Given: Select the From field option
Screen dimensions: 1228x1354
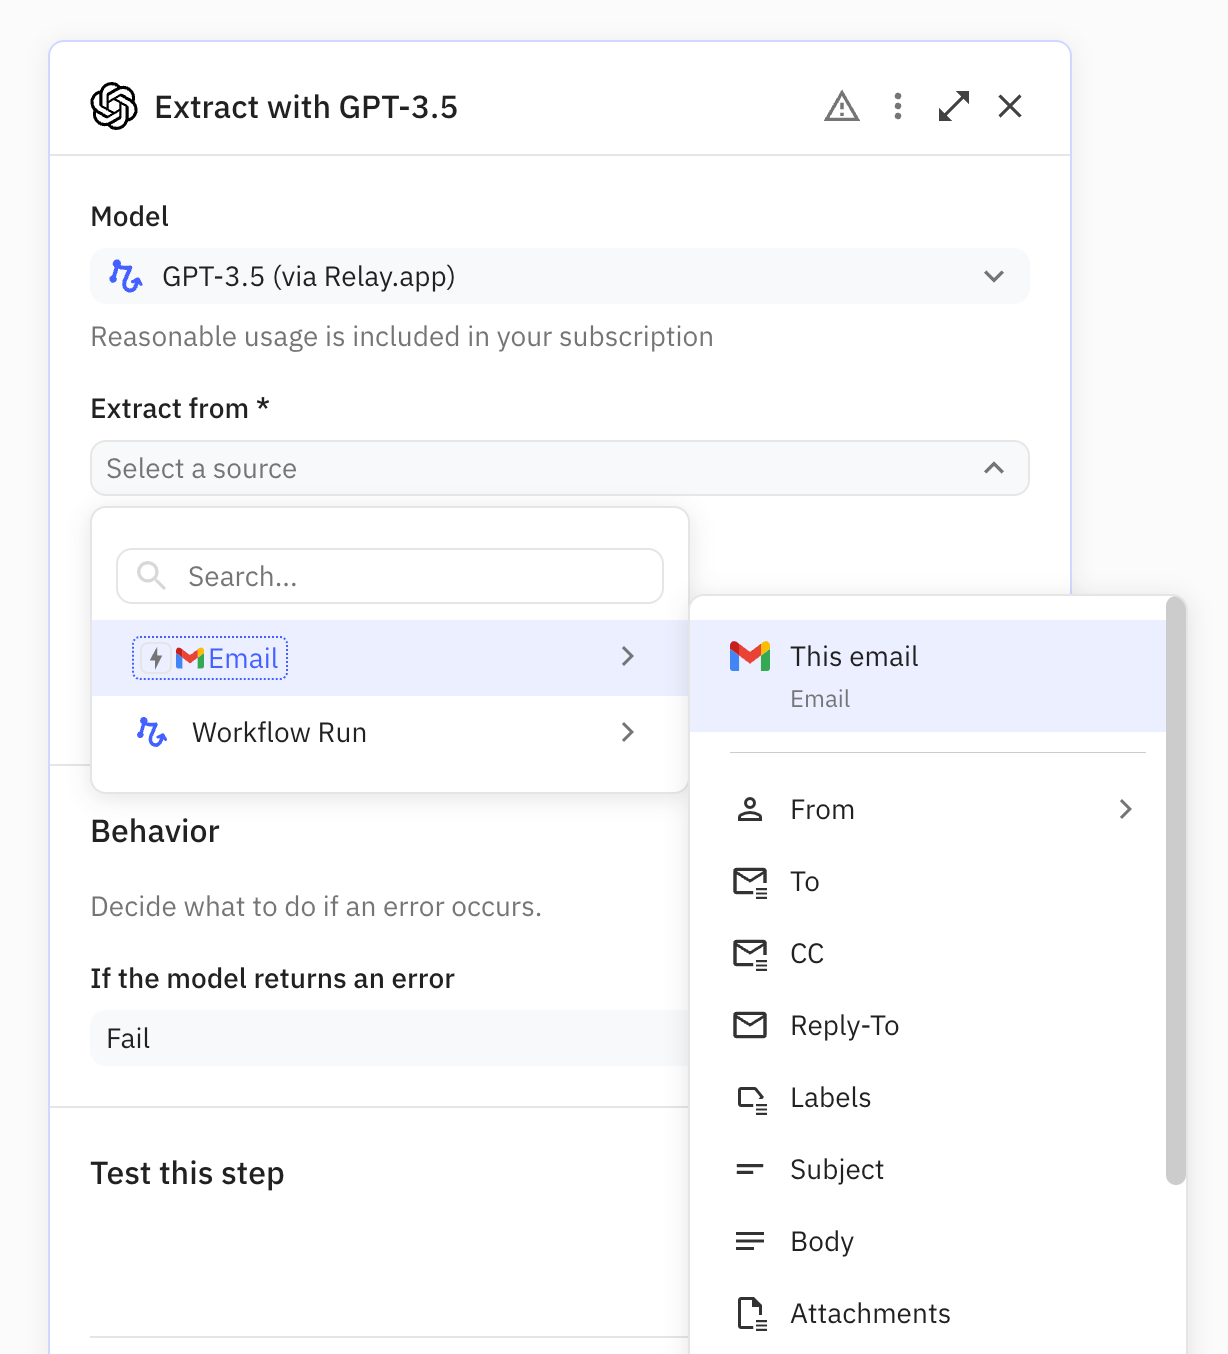Looking at the screenshot, I should (928, 809).
